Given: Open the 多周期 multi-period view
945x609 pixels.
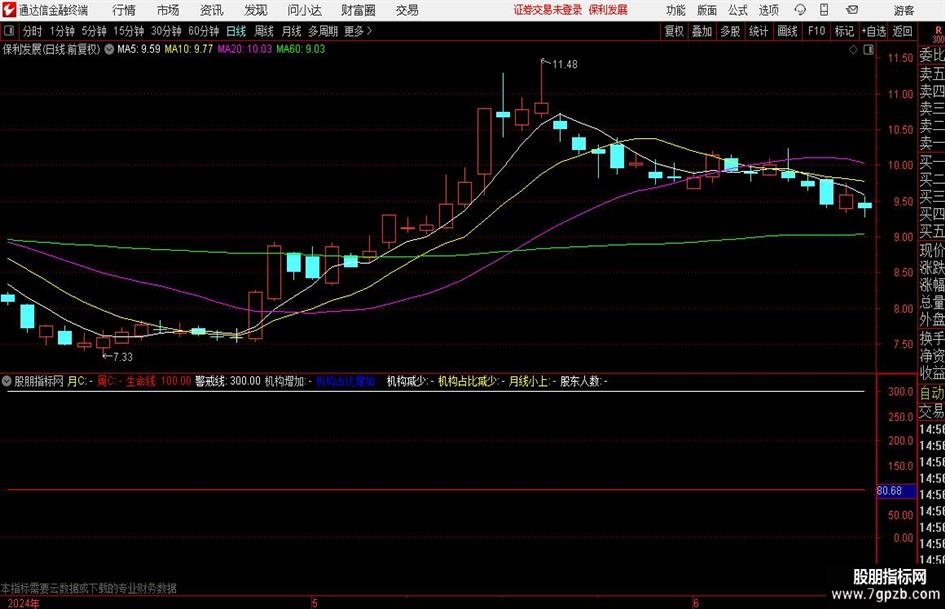Looking at the screenshot, I should click(323, 31).
